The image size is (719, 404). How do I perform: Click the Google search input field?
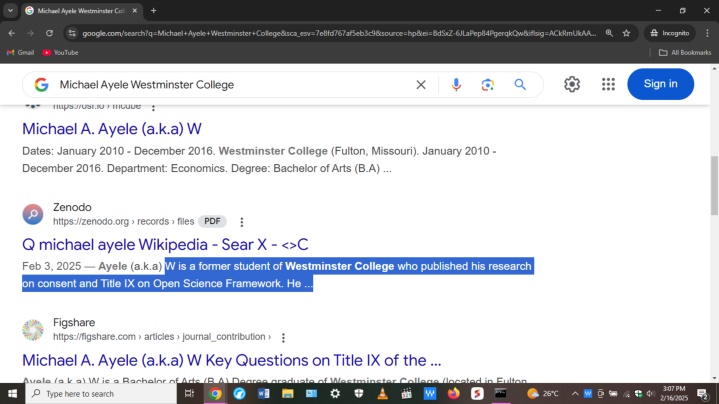[x=232, y=85]
